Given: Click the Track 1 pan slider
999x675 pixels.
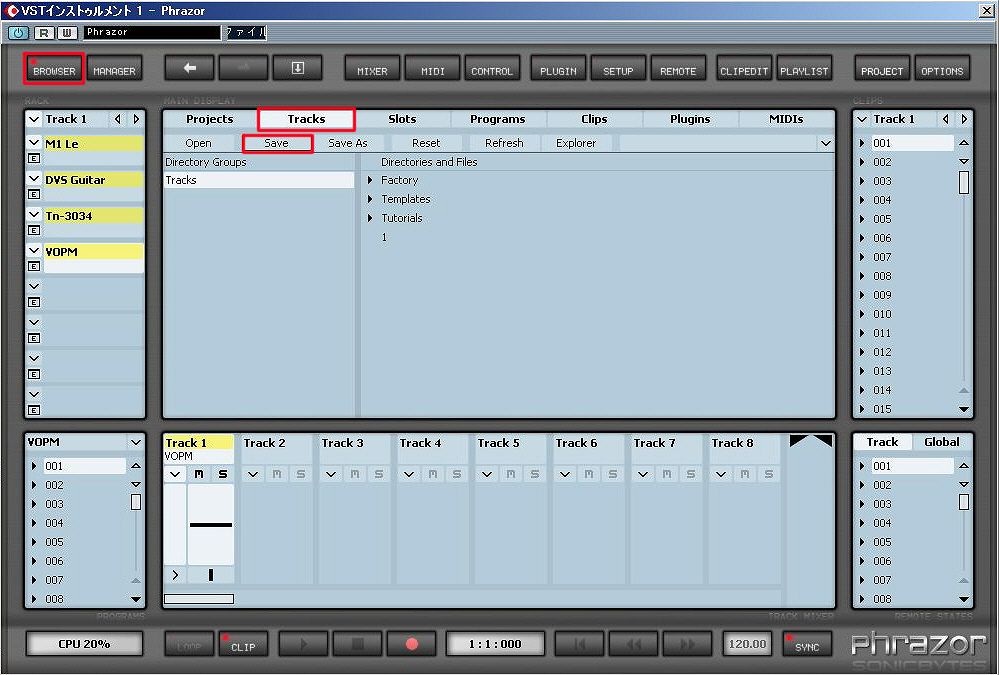Looking at the screenshot, I should [x=211, y=575].
